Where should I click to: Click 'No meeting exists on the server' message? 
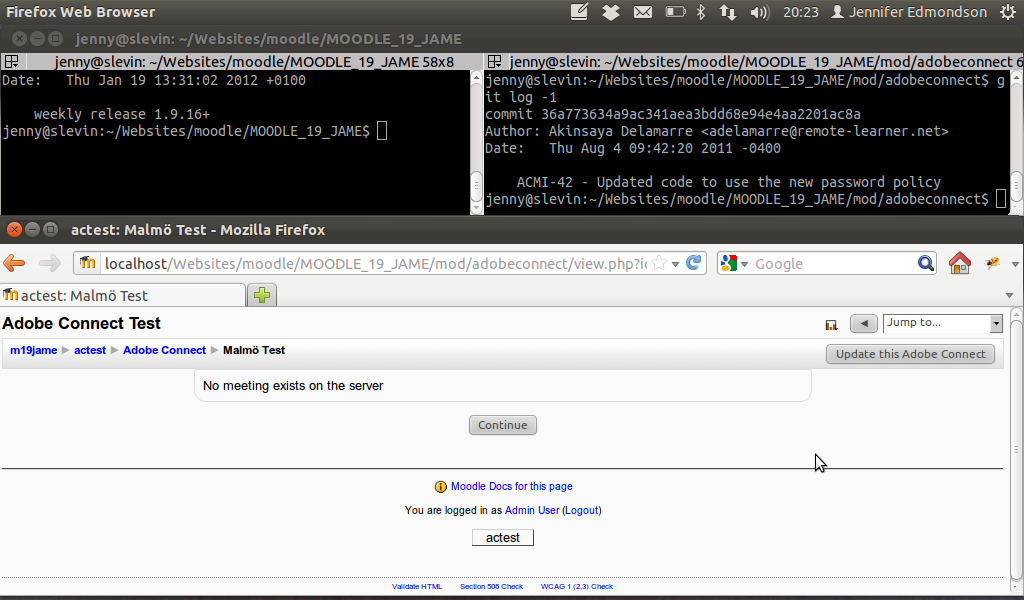click(x=293, y=386)
